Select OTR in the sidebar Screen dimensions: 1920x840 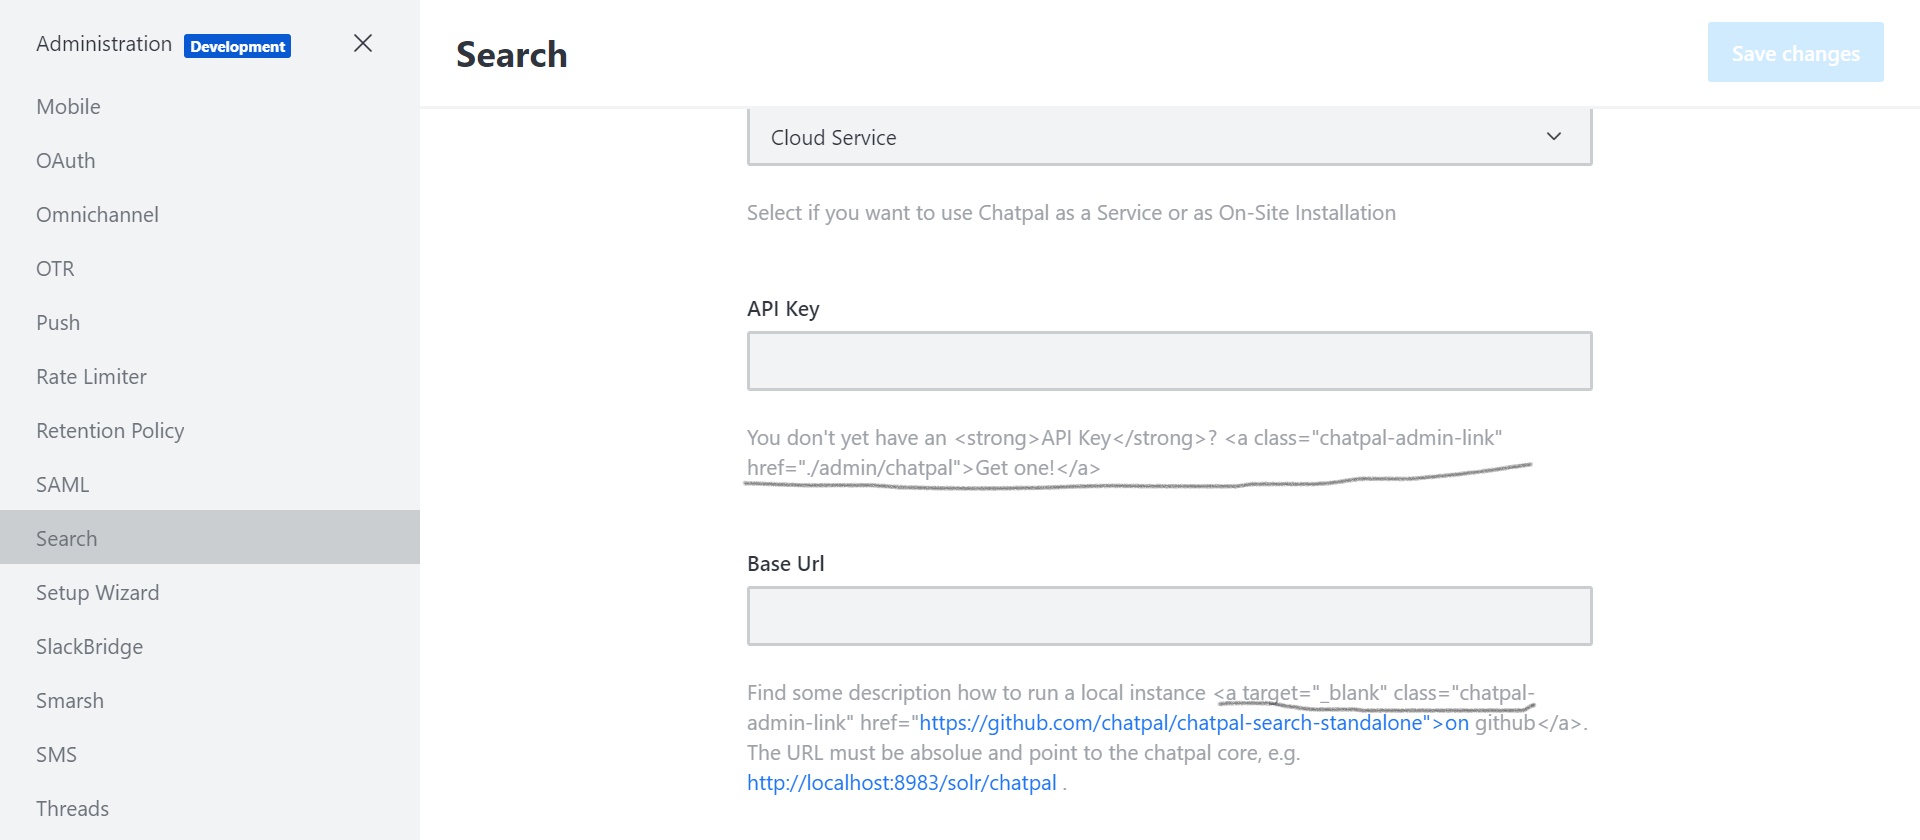210,269
